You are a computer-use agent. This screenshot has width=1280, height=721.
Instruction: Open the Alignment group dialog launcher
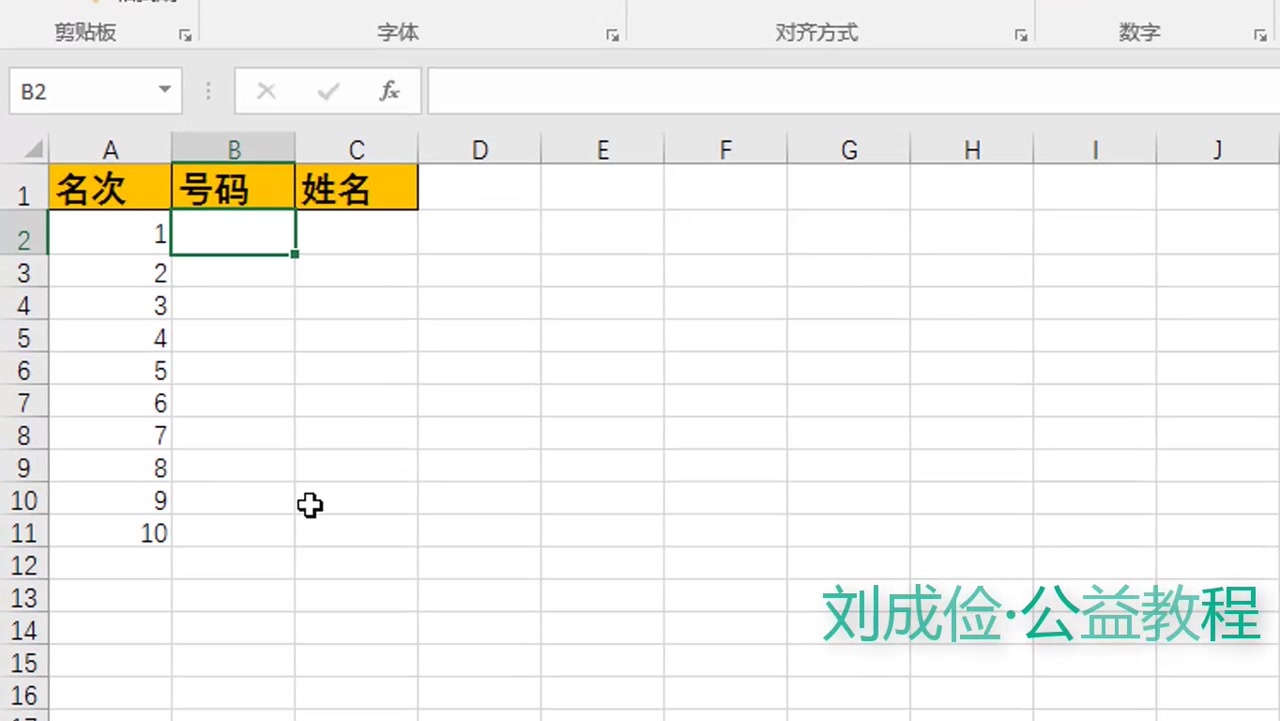(x=1021, y=35)
